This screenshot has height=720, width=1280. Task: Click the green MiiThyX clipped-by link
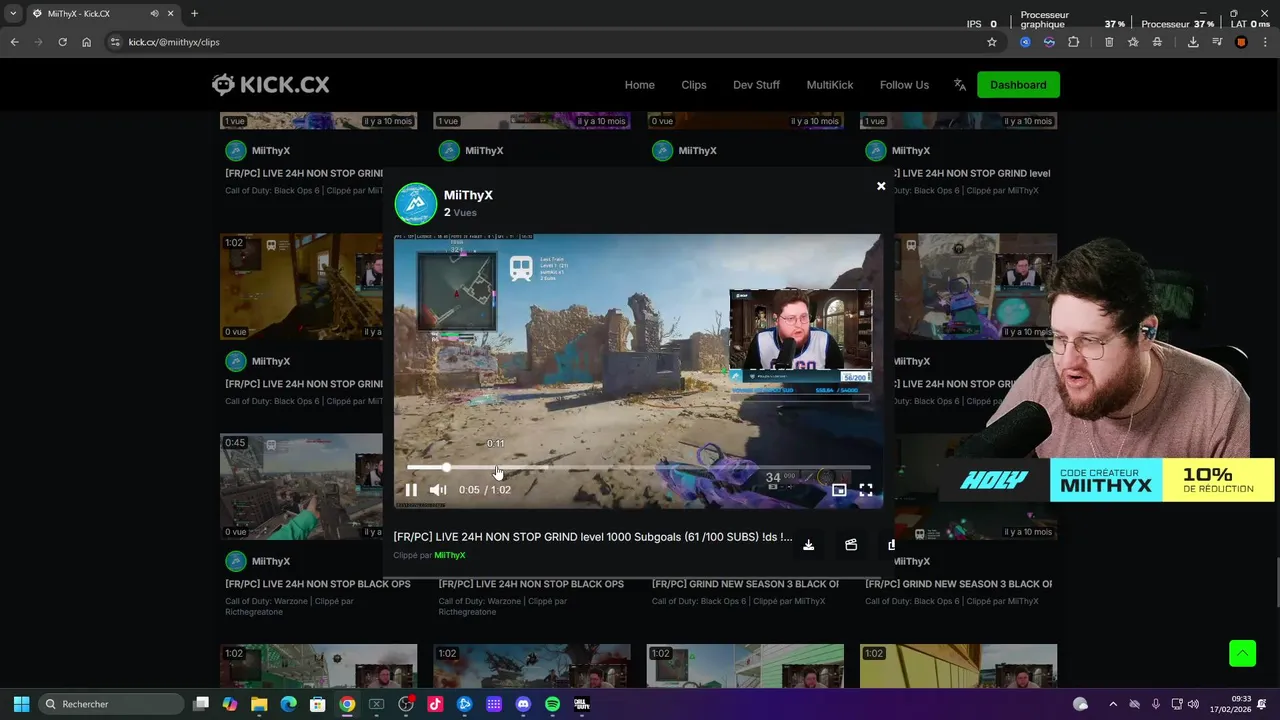[x=450, y=555]
